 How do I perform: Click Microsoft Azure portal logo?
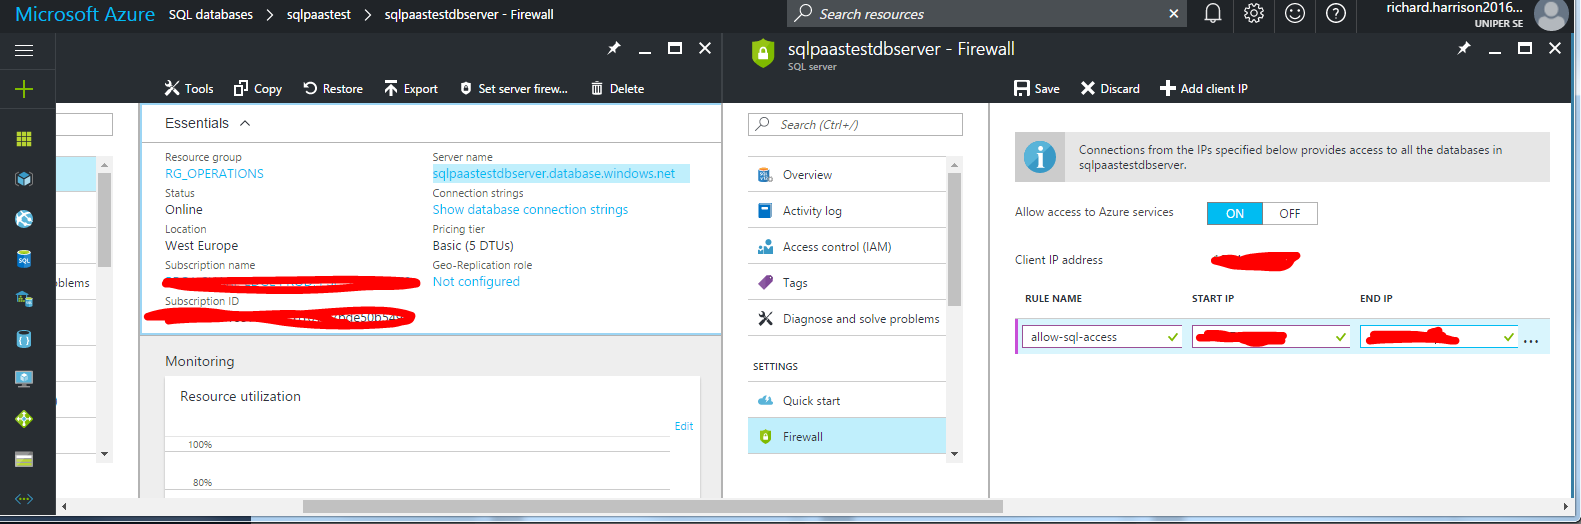point(85,14)
